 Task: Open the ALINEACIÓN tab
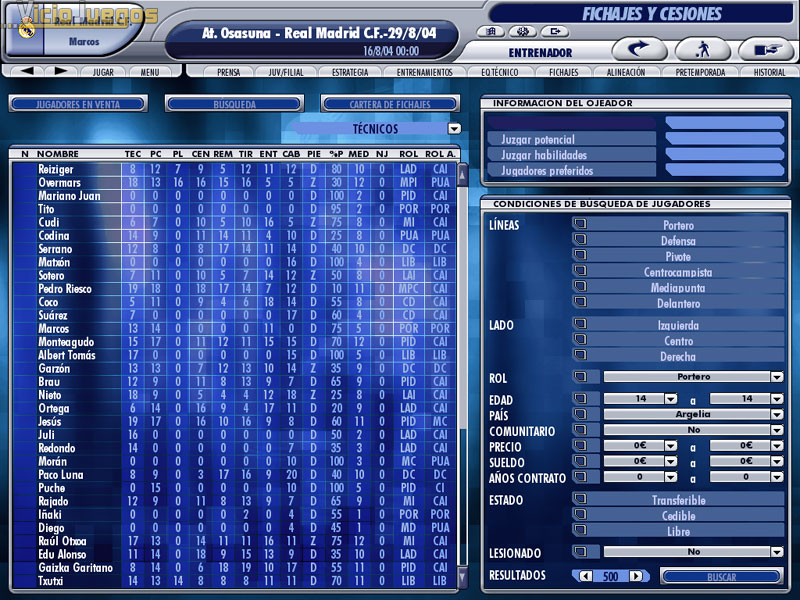coord(626,72)
